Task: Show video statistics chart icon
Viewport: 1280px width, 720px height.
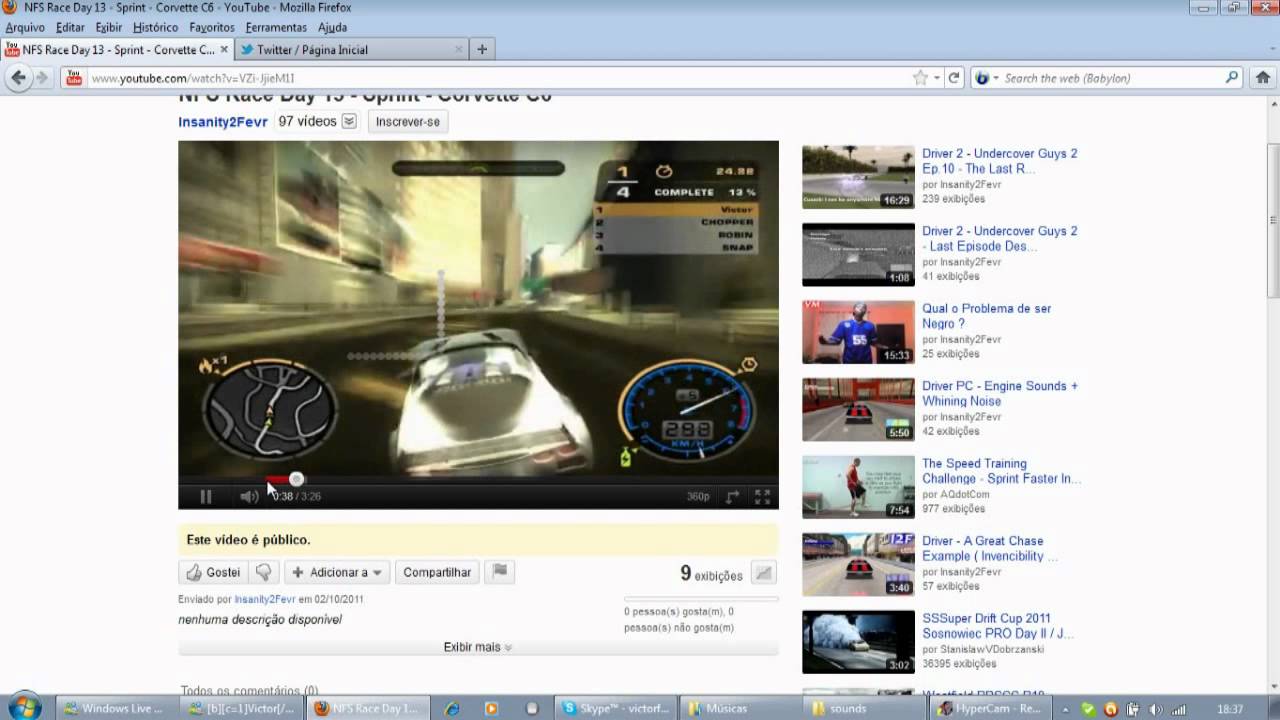Action: tap(763, 573)
